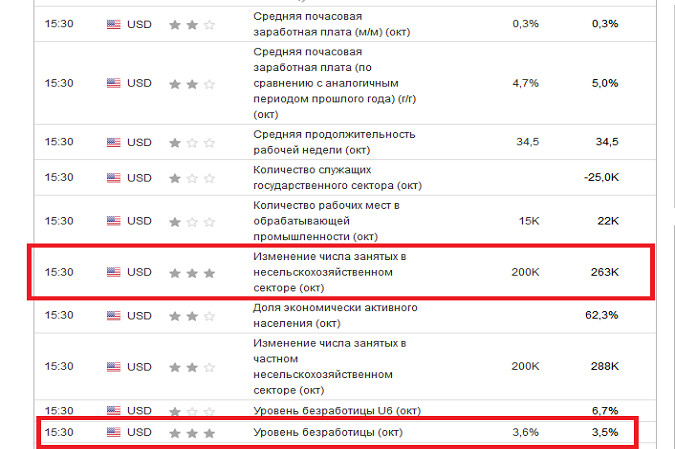Click US flag beside Уровень безработицы U6
Viewport: 675px width, 449px height.
pyautogui.click(x=113, y=411)
